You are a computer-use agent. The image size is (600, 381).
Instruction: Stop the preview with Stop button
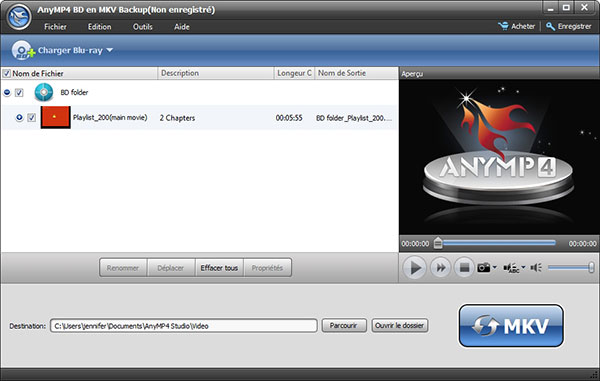click(464, 267)
